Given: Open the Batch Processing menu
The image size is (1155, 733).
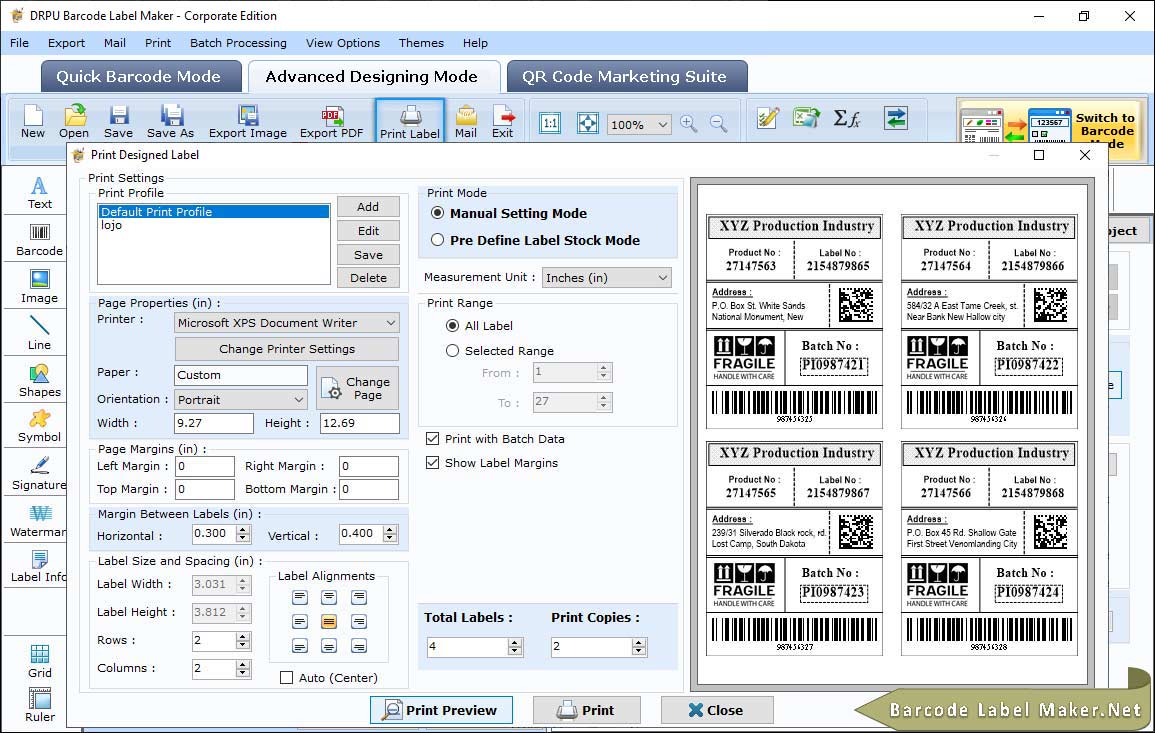Looking at the screenshot, I should pyautogui.click(x=238, y=43).
